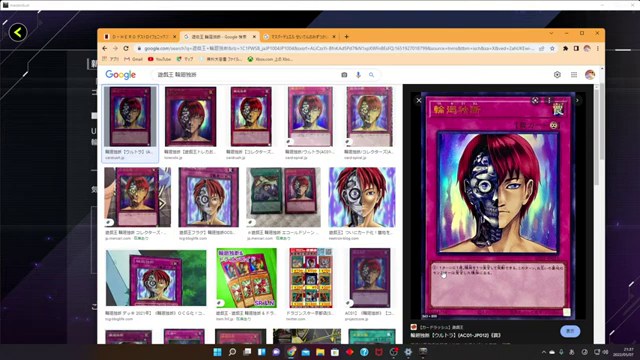Open File Explorer from the taskbar
Viewport: 640px width, 360px height.
click(x=320, y=352)
